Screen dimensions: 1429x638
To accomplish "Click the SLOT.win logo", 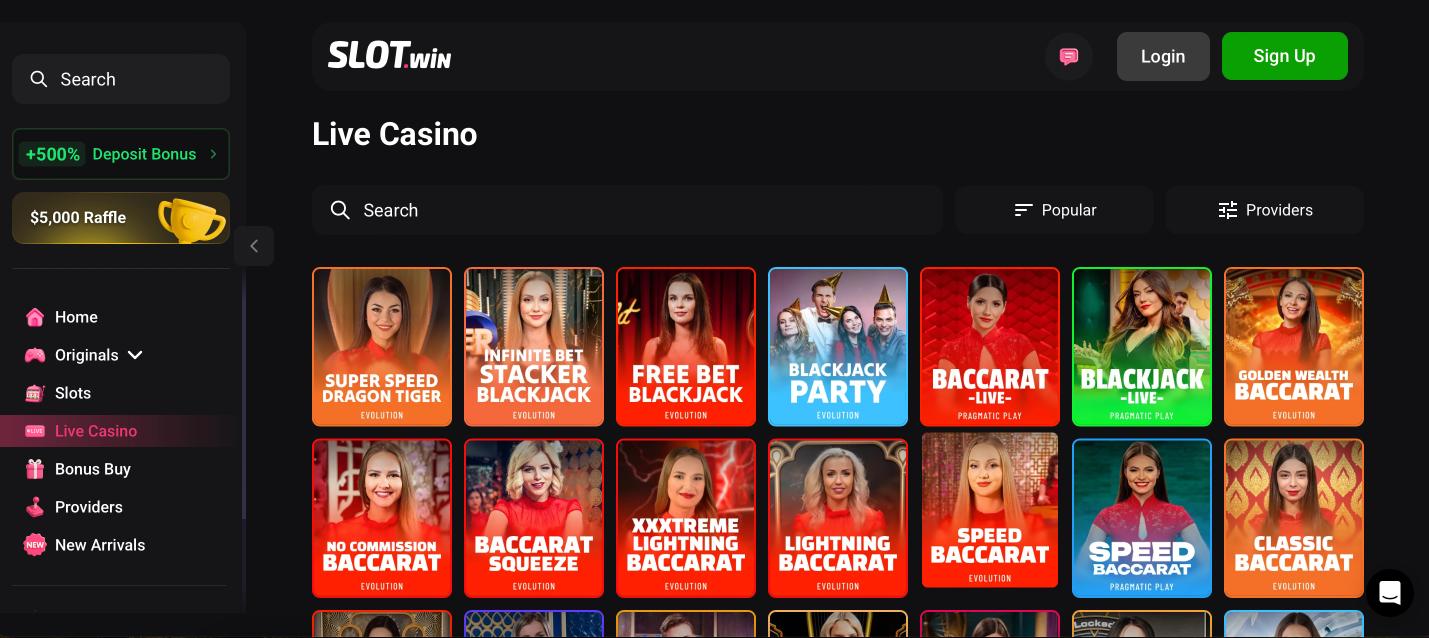I will point(389,56).
